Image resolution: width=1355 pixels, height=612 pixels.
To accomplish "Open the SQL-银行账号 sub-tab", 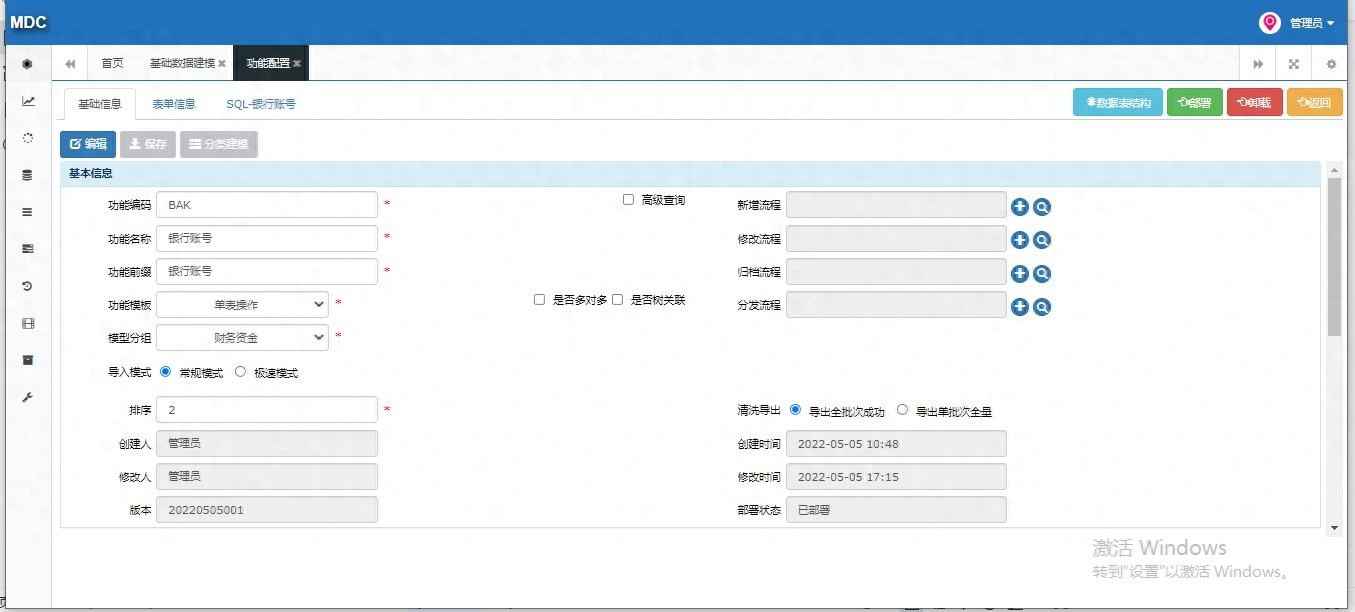I will [261, 104].
